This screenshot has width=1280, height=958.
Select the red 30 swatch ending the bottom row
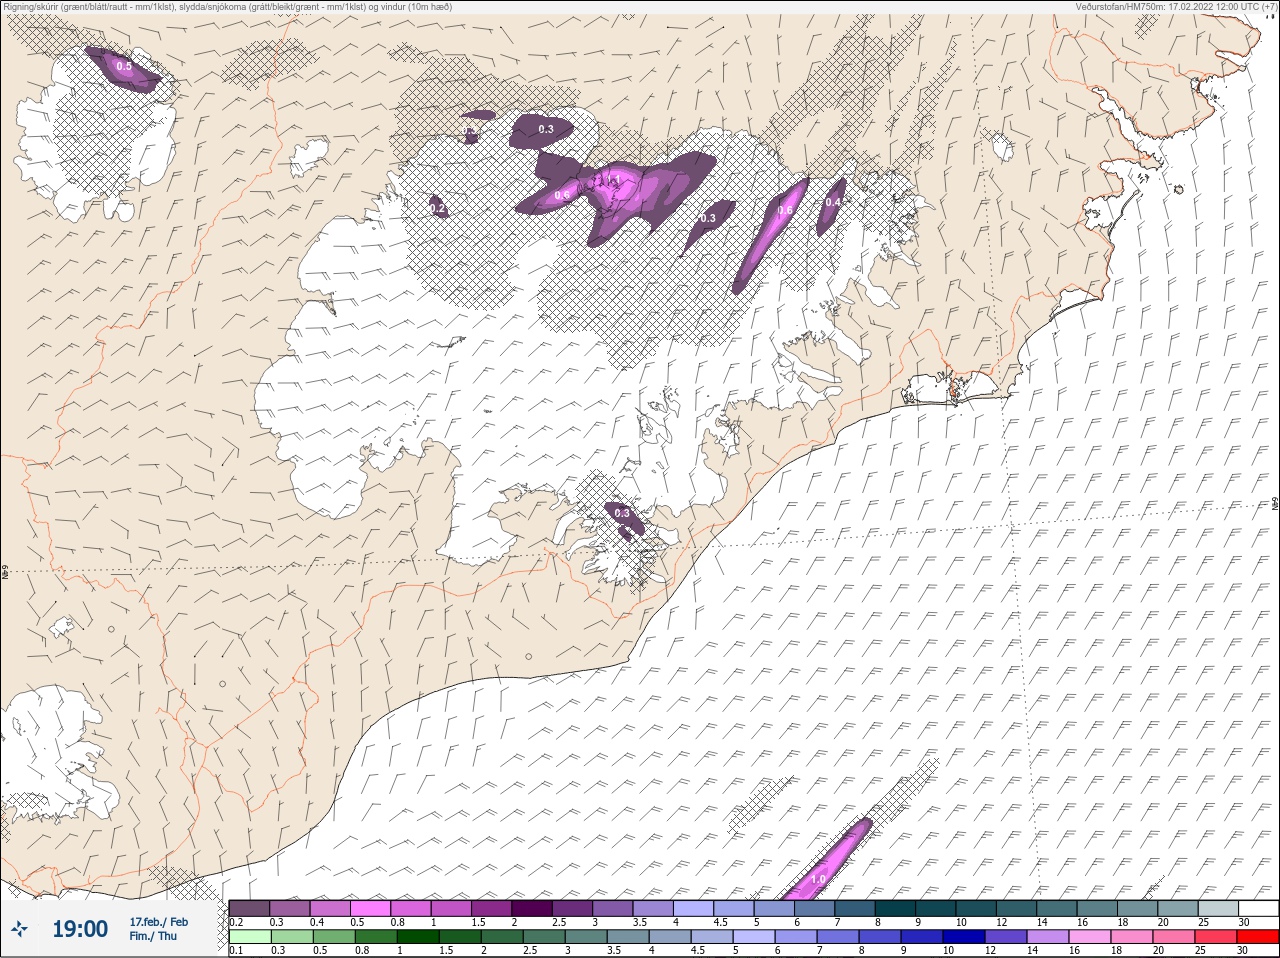tap(1257, 937)
